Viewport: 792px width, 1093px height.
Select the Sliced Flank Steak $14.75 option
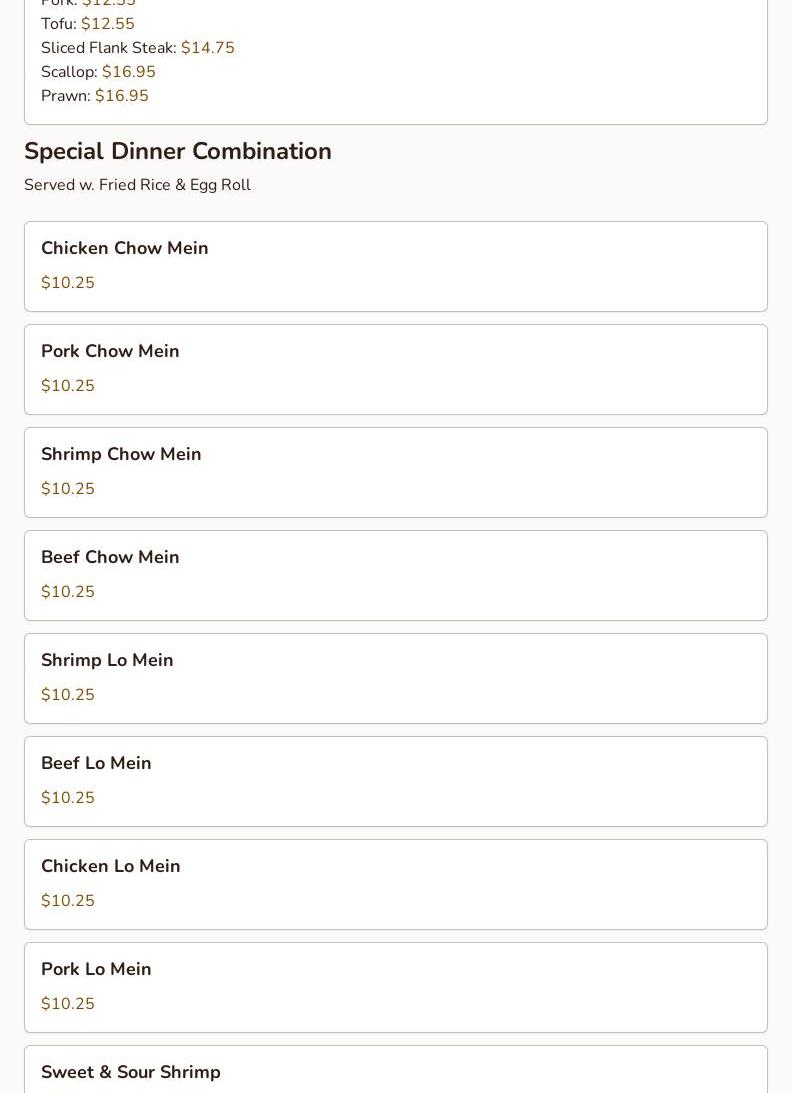pyautogui.click(x=138, y=48)
